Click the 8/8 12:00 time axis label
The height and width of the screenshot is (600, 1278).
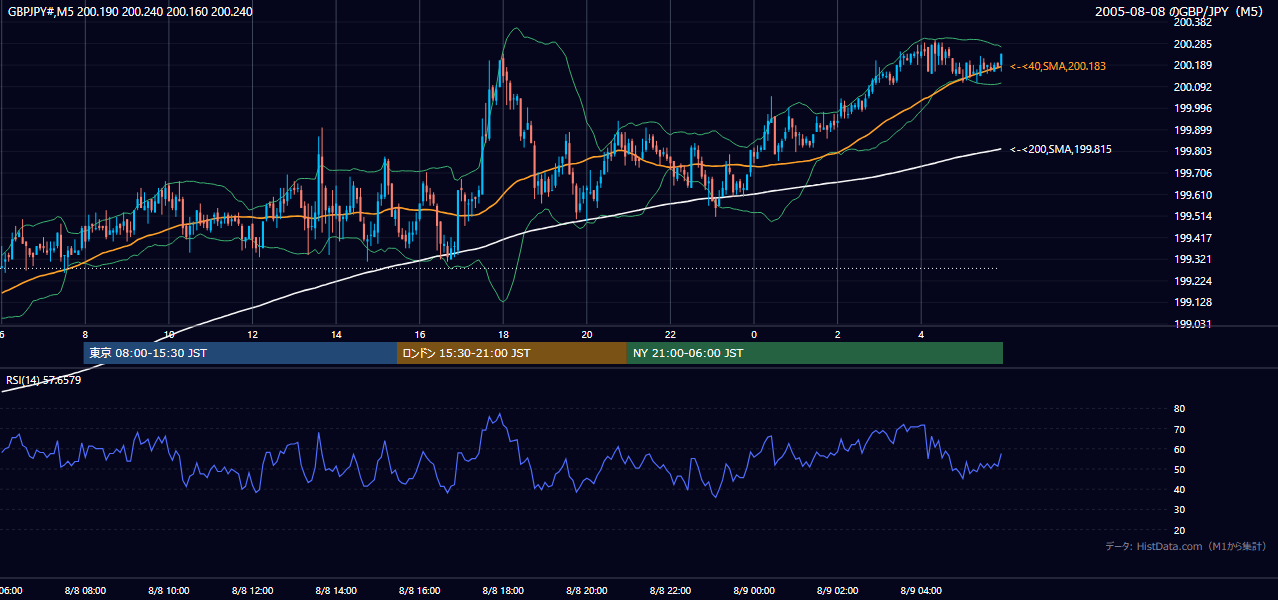click(252, 591)
